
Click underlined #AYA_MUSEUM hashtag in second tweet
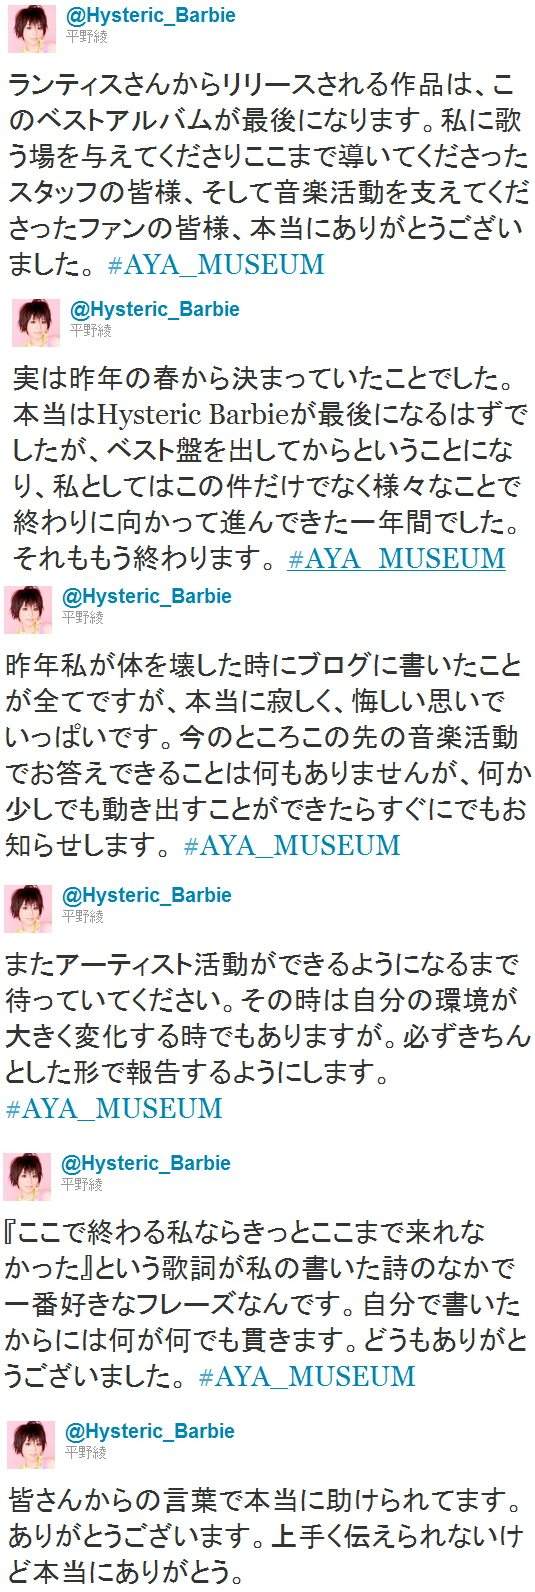396,558
